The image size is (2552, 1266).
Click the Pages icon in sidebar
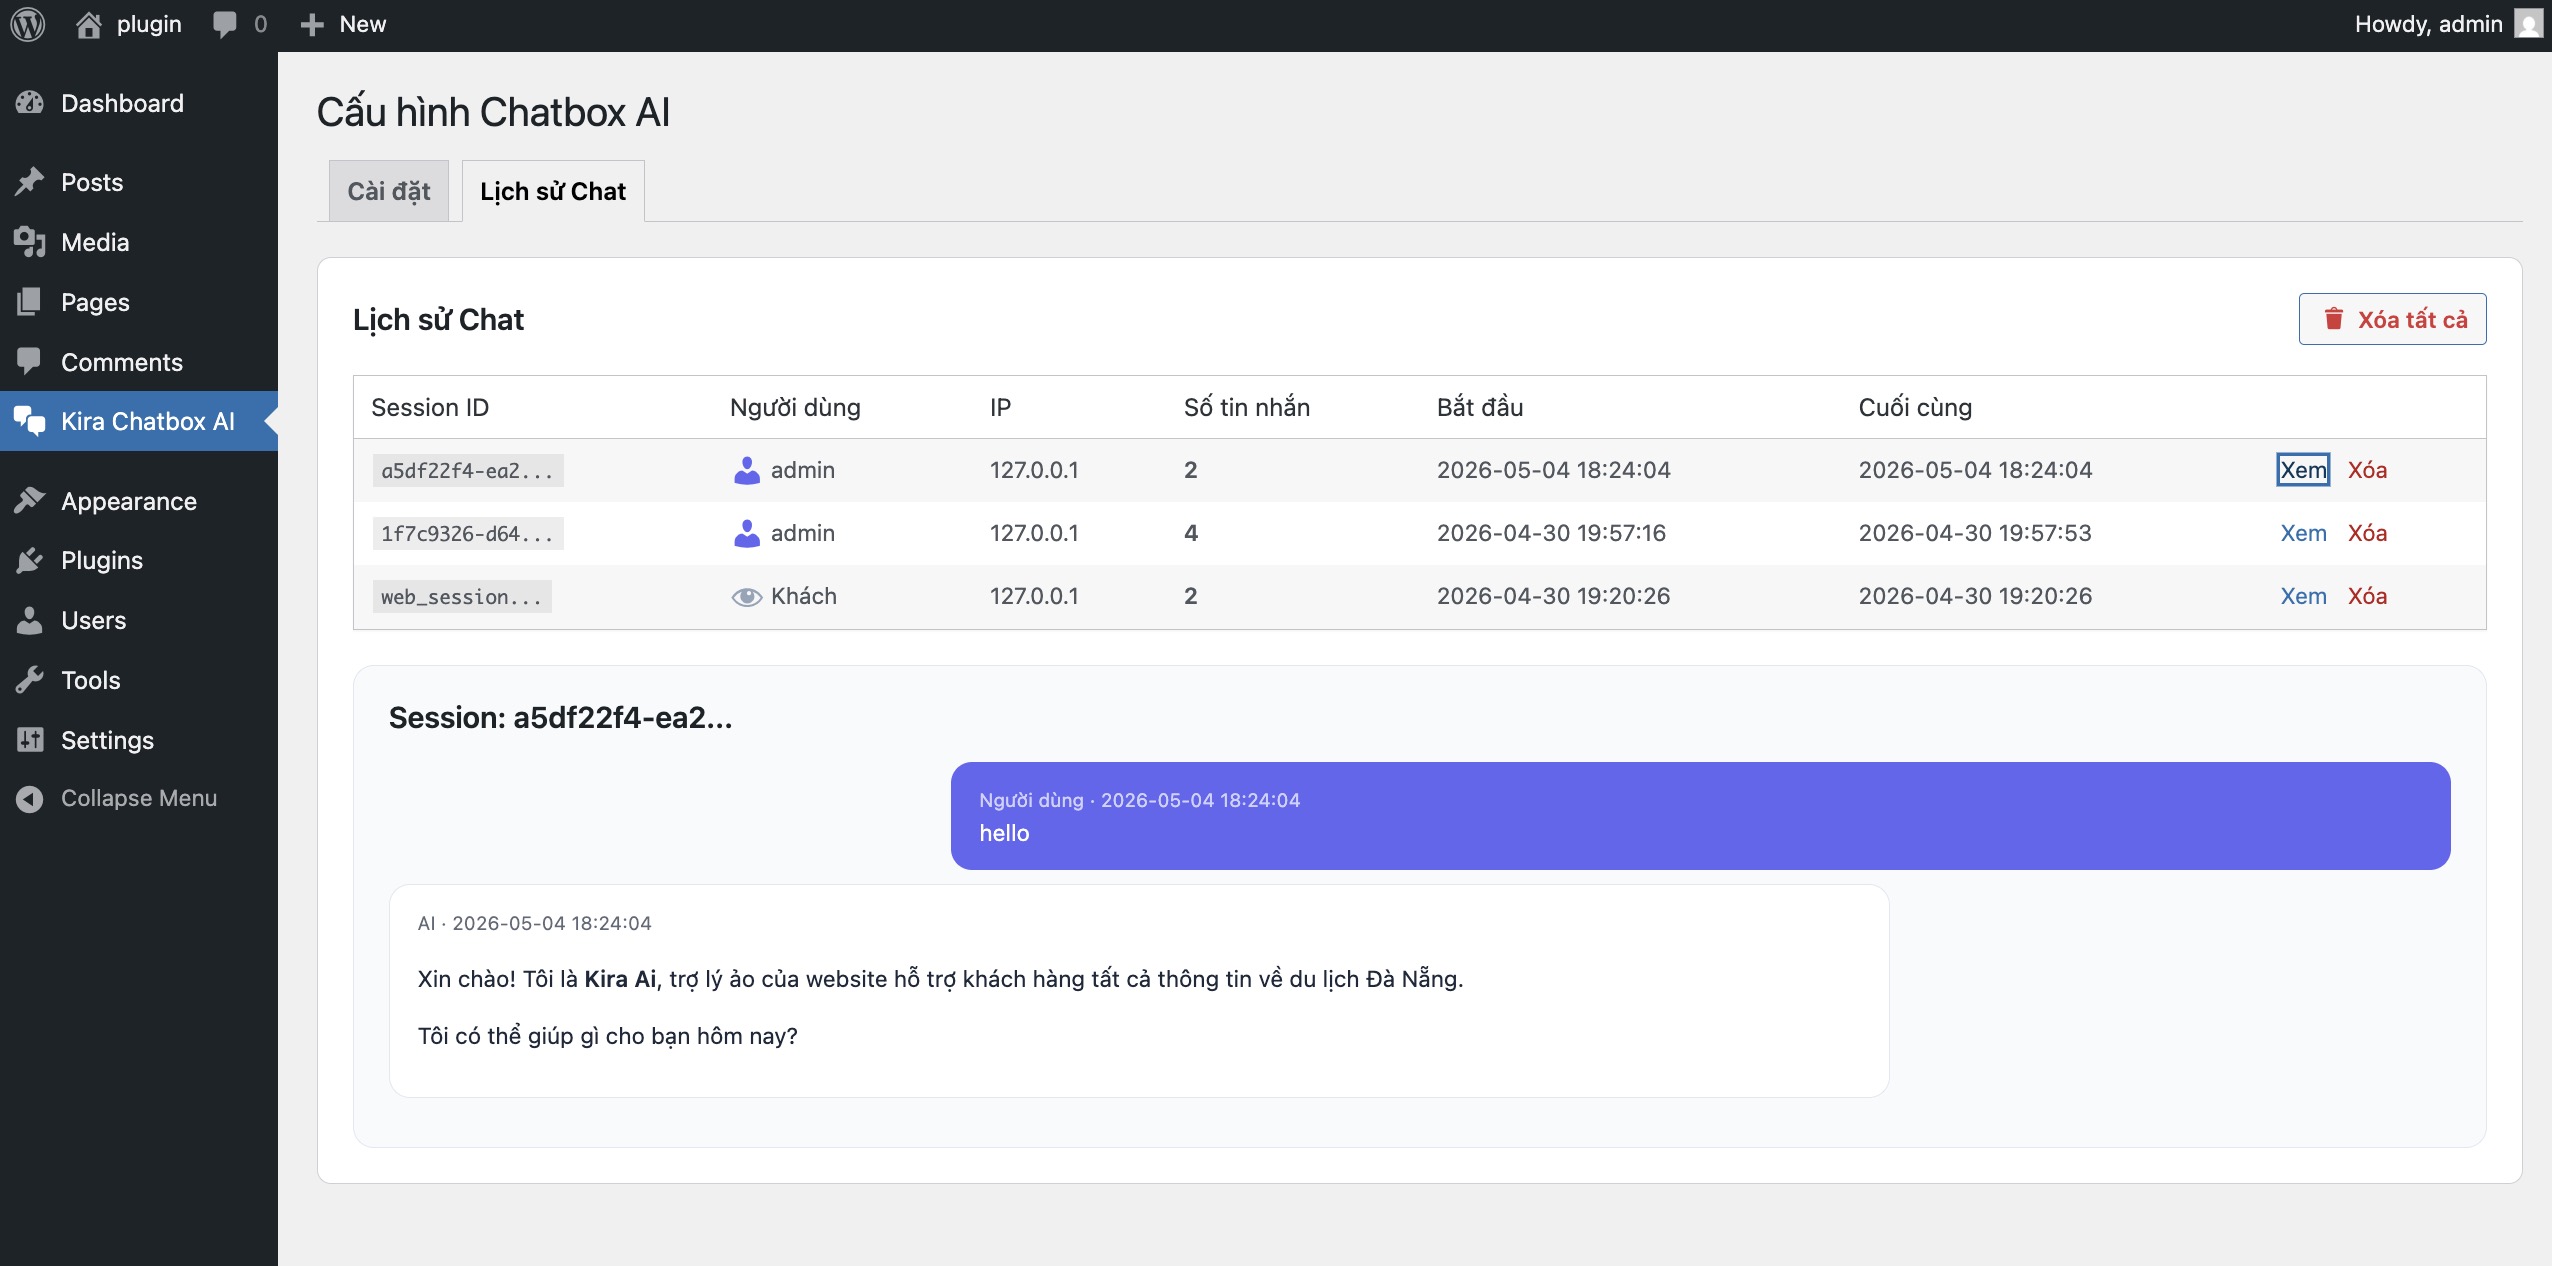point(30,302)
